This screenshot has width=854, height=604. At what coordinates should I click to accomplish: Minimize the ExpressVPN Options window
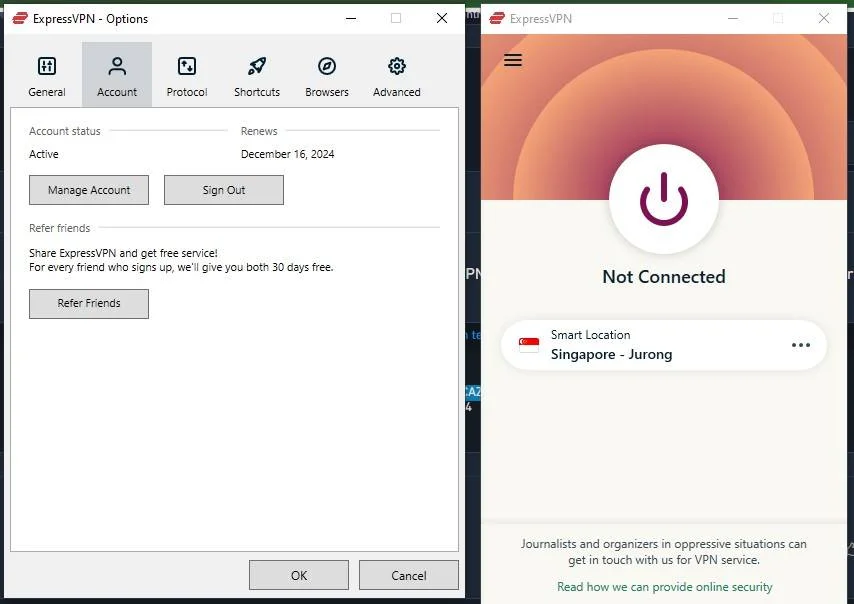pyautogui.click(x=351, y=19)
